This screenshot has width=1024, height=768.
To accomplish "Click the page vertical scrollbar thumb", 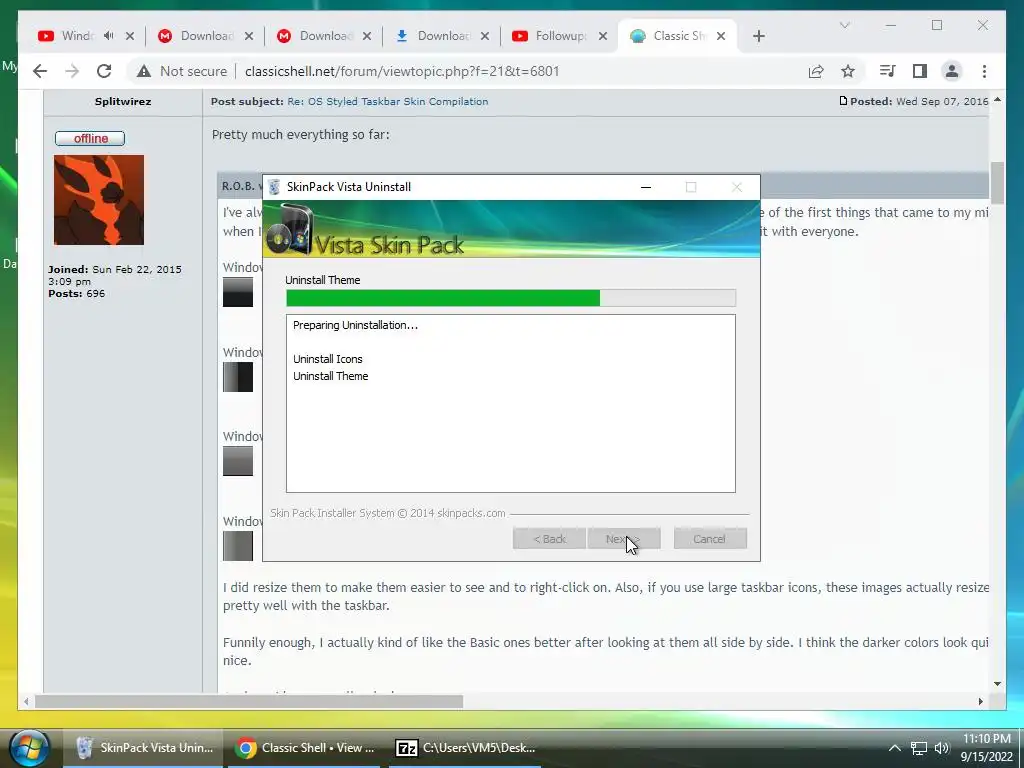I will tap(997, 183).
